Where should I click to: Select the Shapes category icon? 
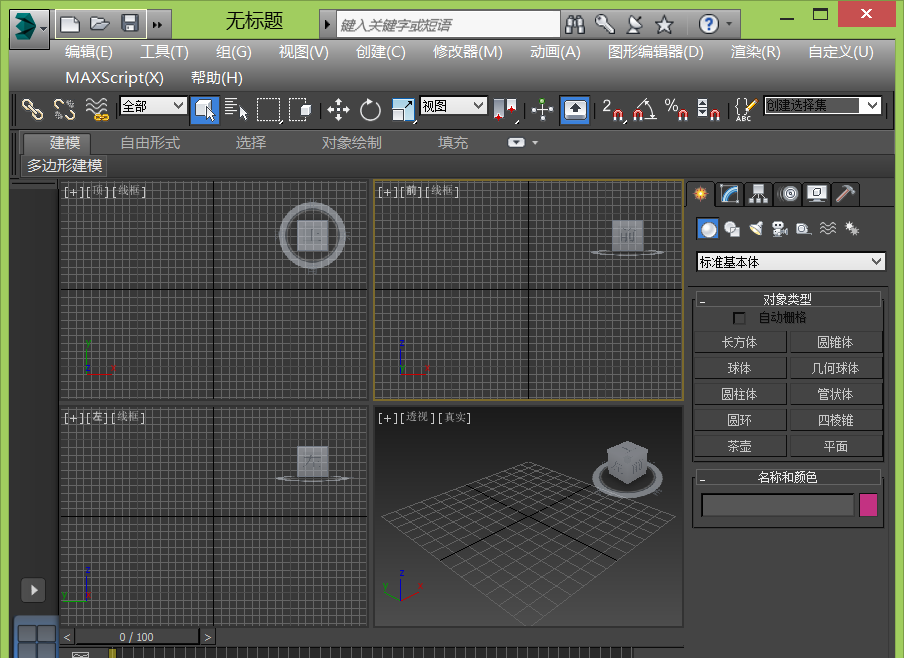pyautogui.click(x=732, y=229)
